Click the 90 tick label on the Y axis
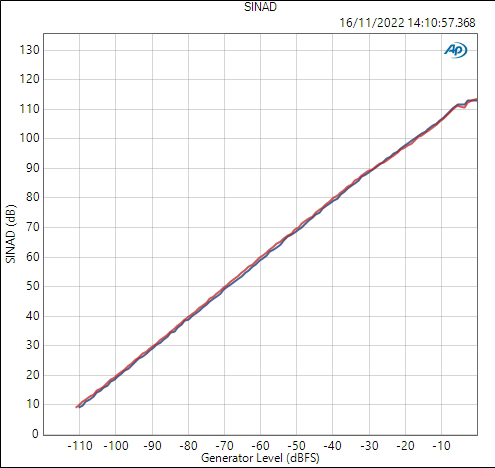This screenshot has width=495, height=468. pos(33,168)
